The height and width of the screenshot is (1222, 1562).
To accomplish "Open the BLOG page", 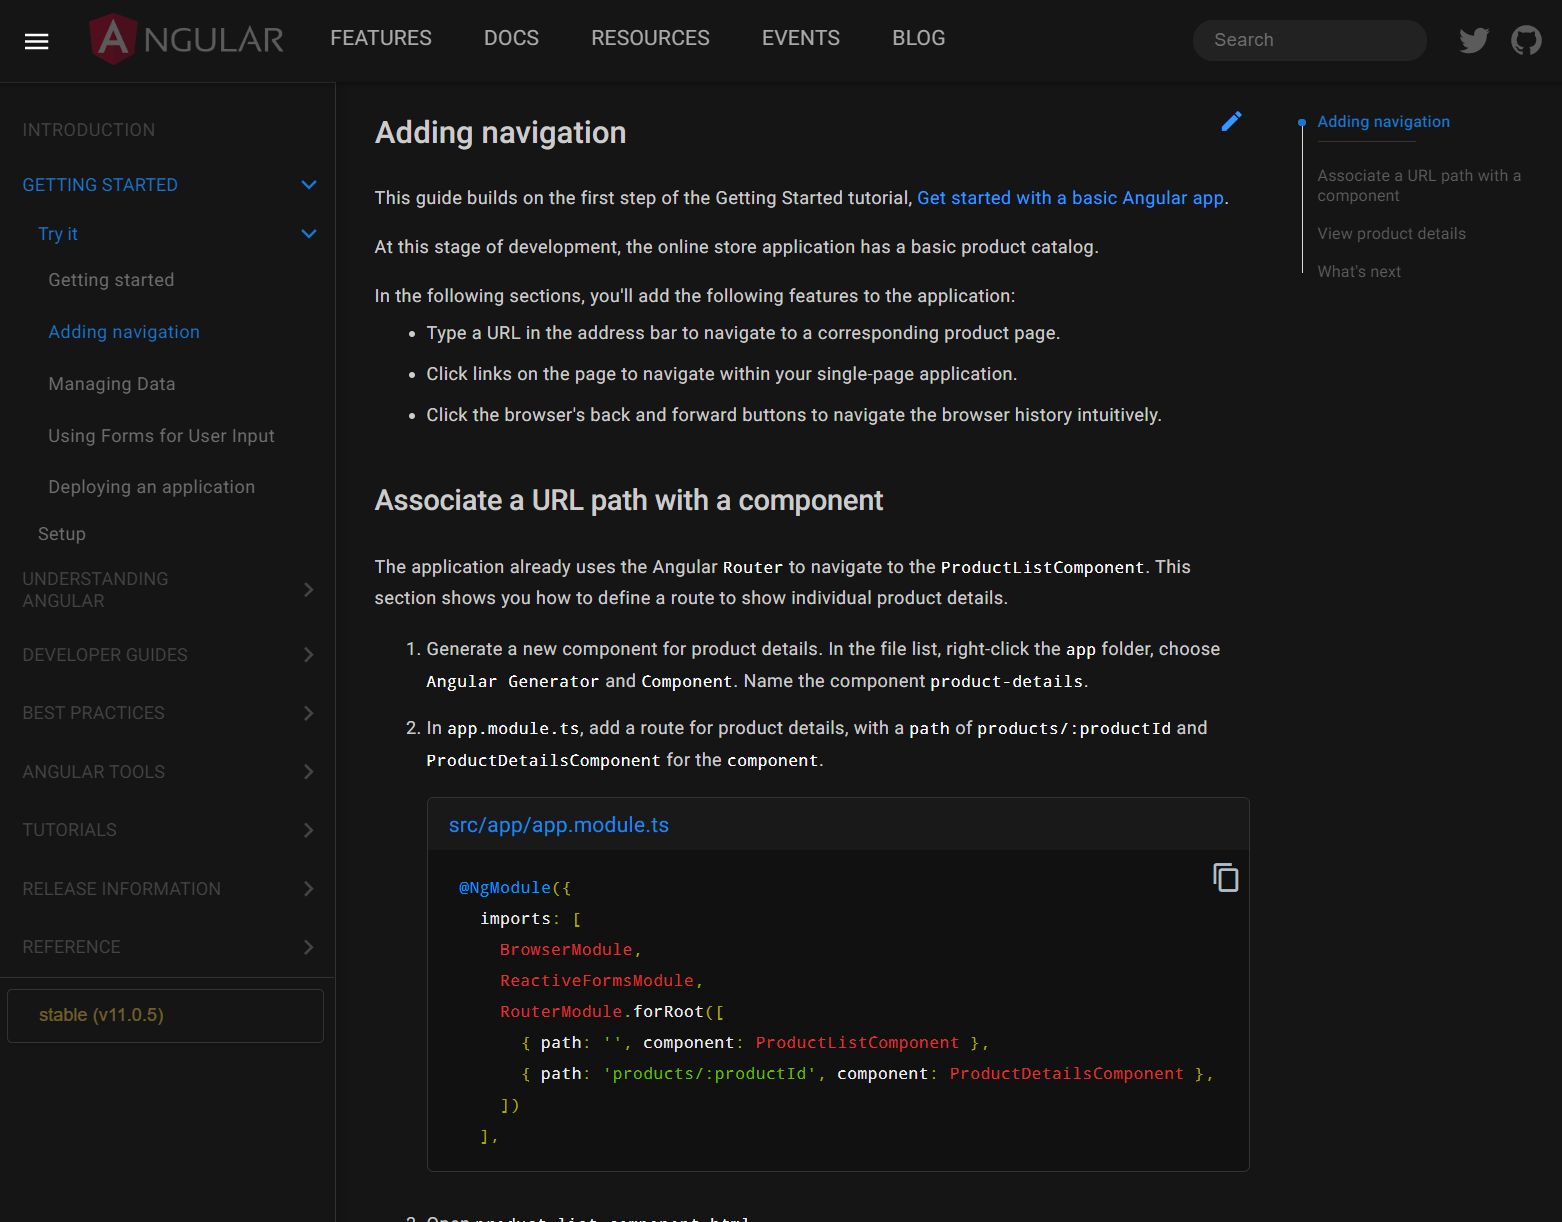I will (918, 37).
